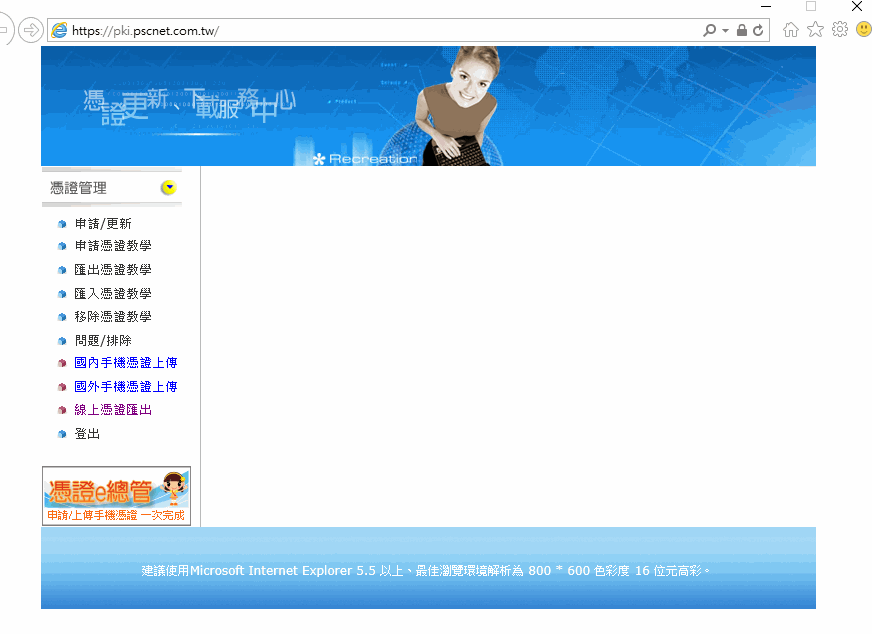Select 匯出憑證教學 in the sidebar
Screen dimensions: 872x634
point(113,270)
